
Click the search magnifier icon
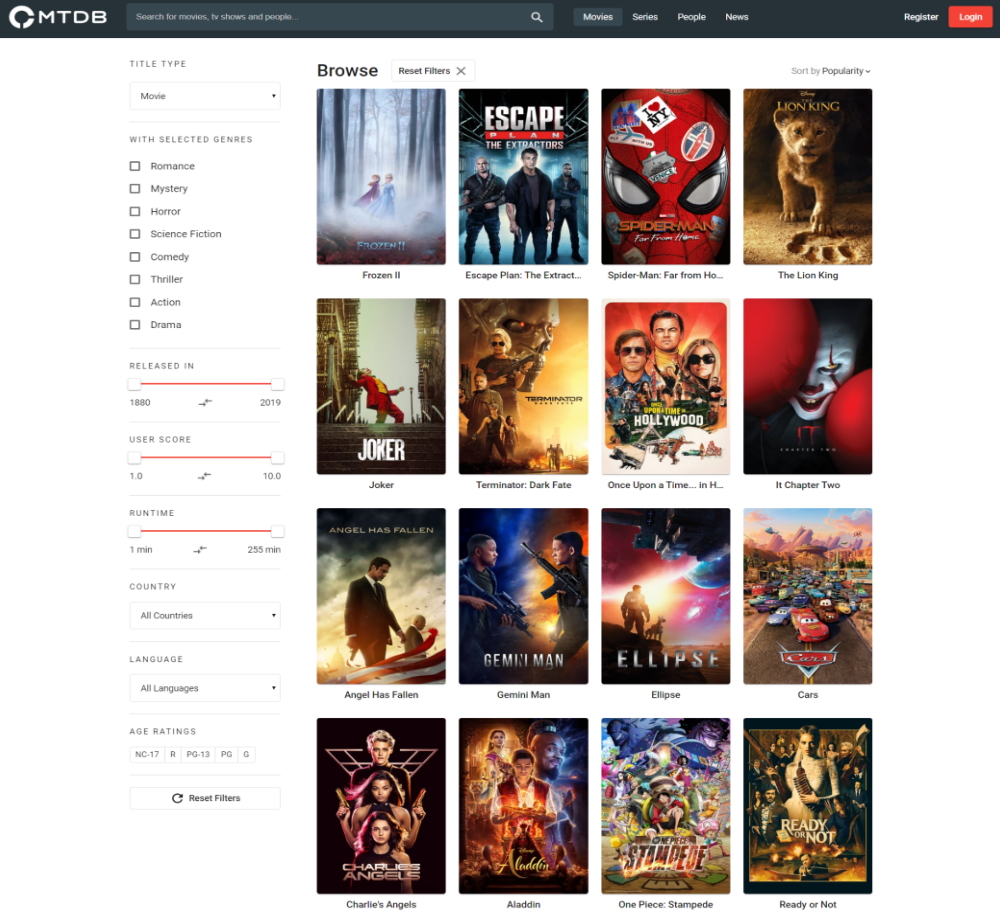[x=537, y=17]
